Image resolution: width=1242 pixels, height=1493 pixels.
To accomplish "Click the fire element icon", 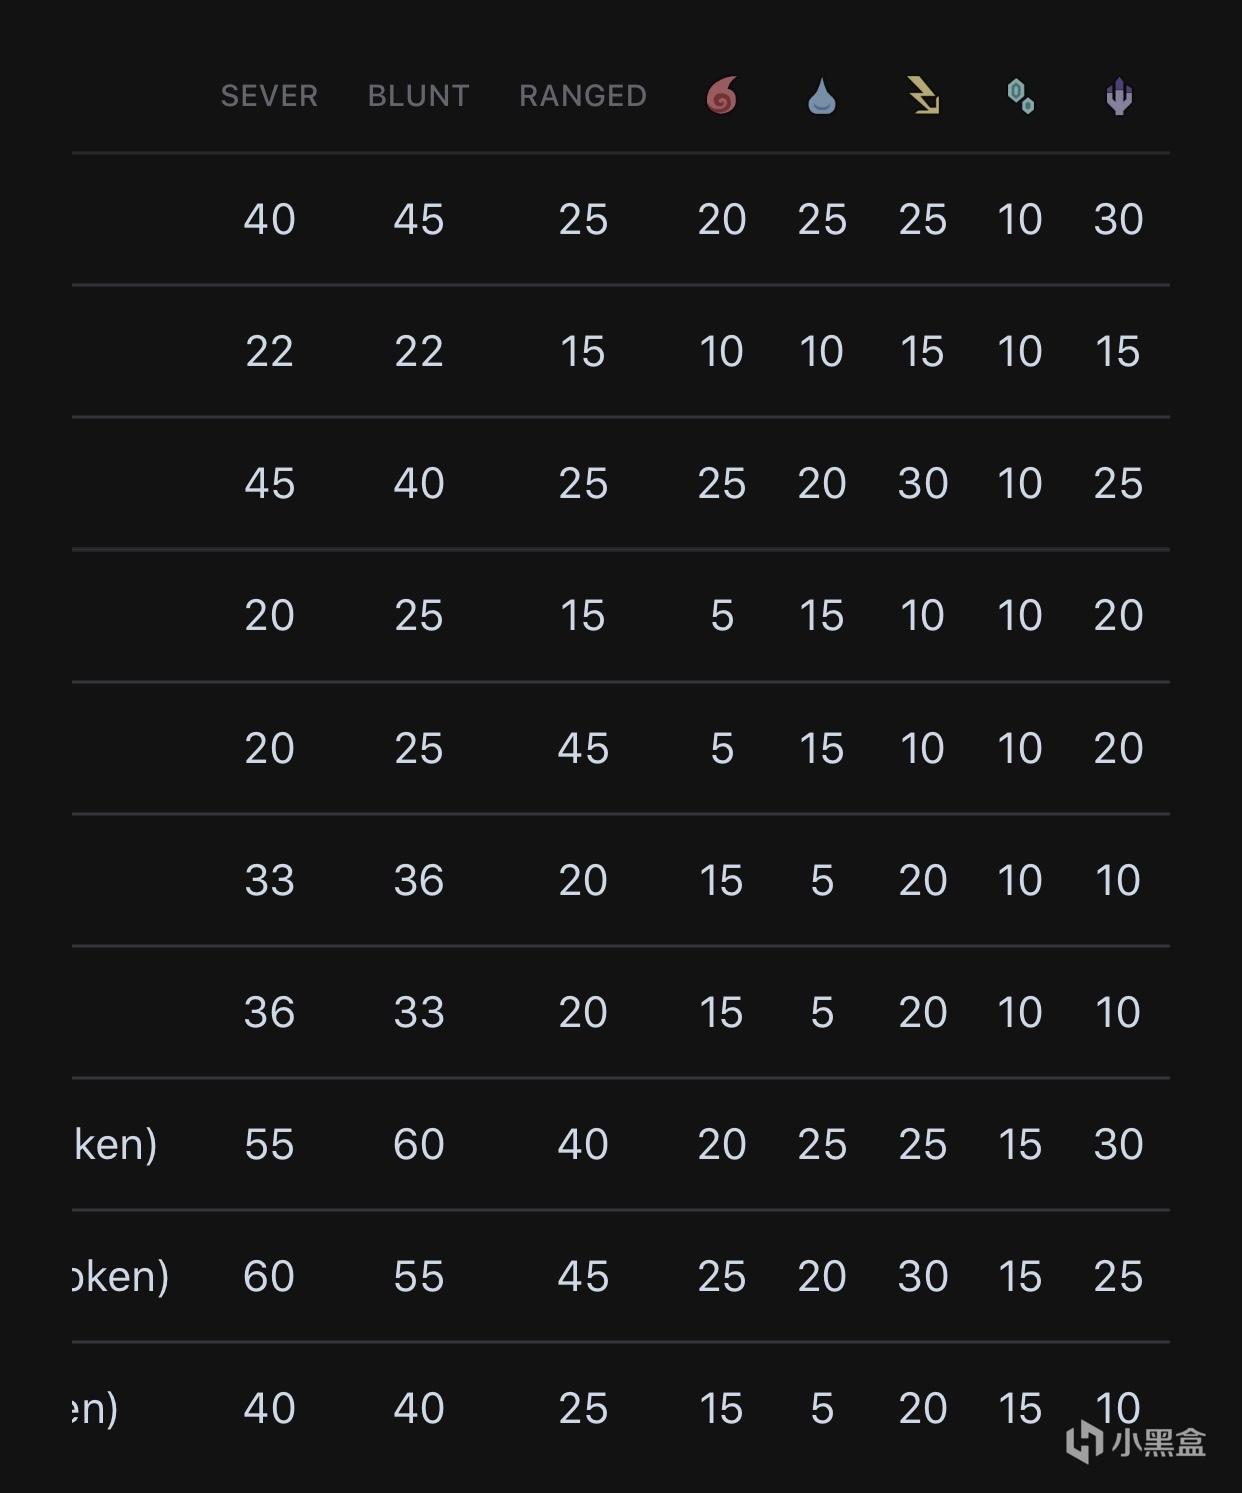I will (721, 96).
